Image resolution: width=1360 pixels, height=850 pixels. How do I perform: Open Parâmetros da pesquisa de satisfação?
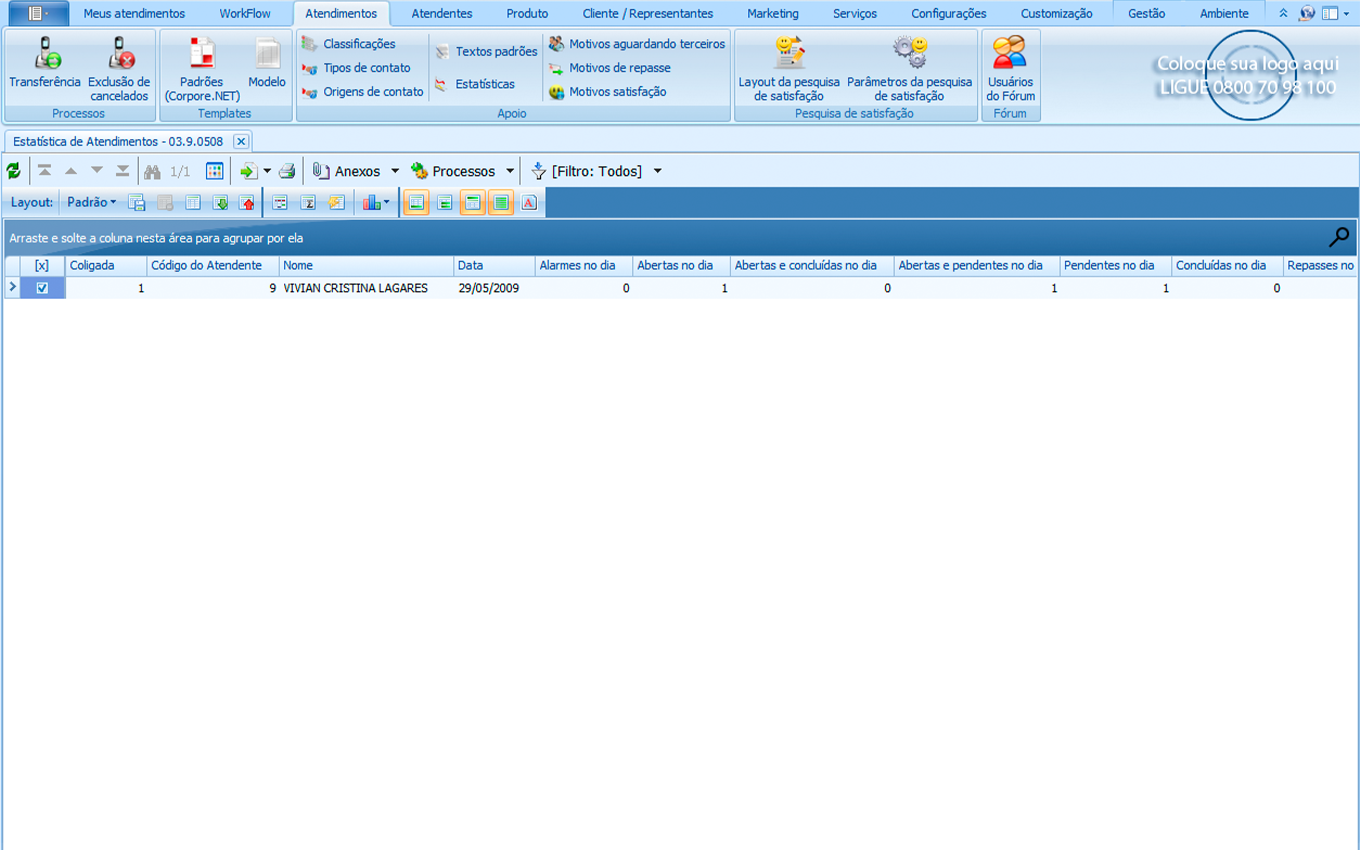[909, 65]
